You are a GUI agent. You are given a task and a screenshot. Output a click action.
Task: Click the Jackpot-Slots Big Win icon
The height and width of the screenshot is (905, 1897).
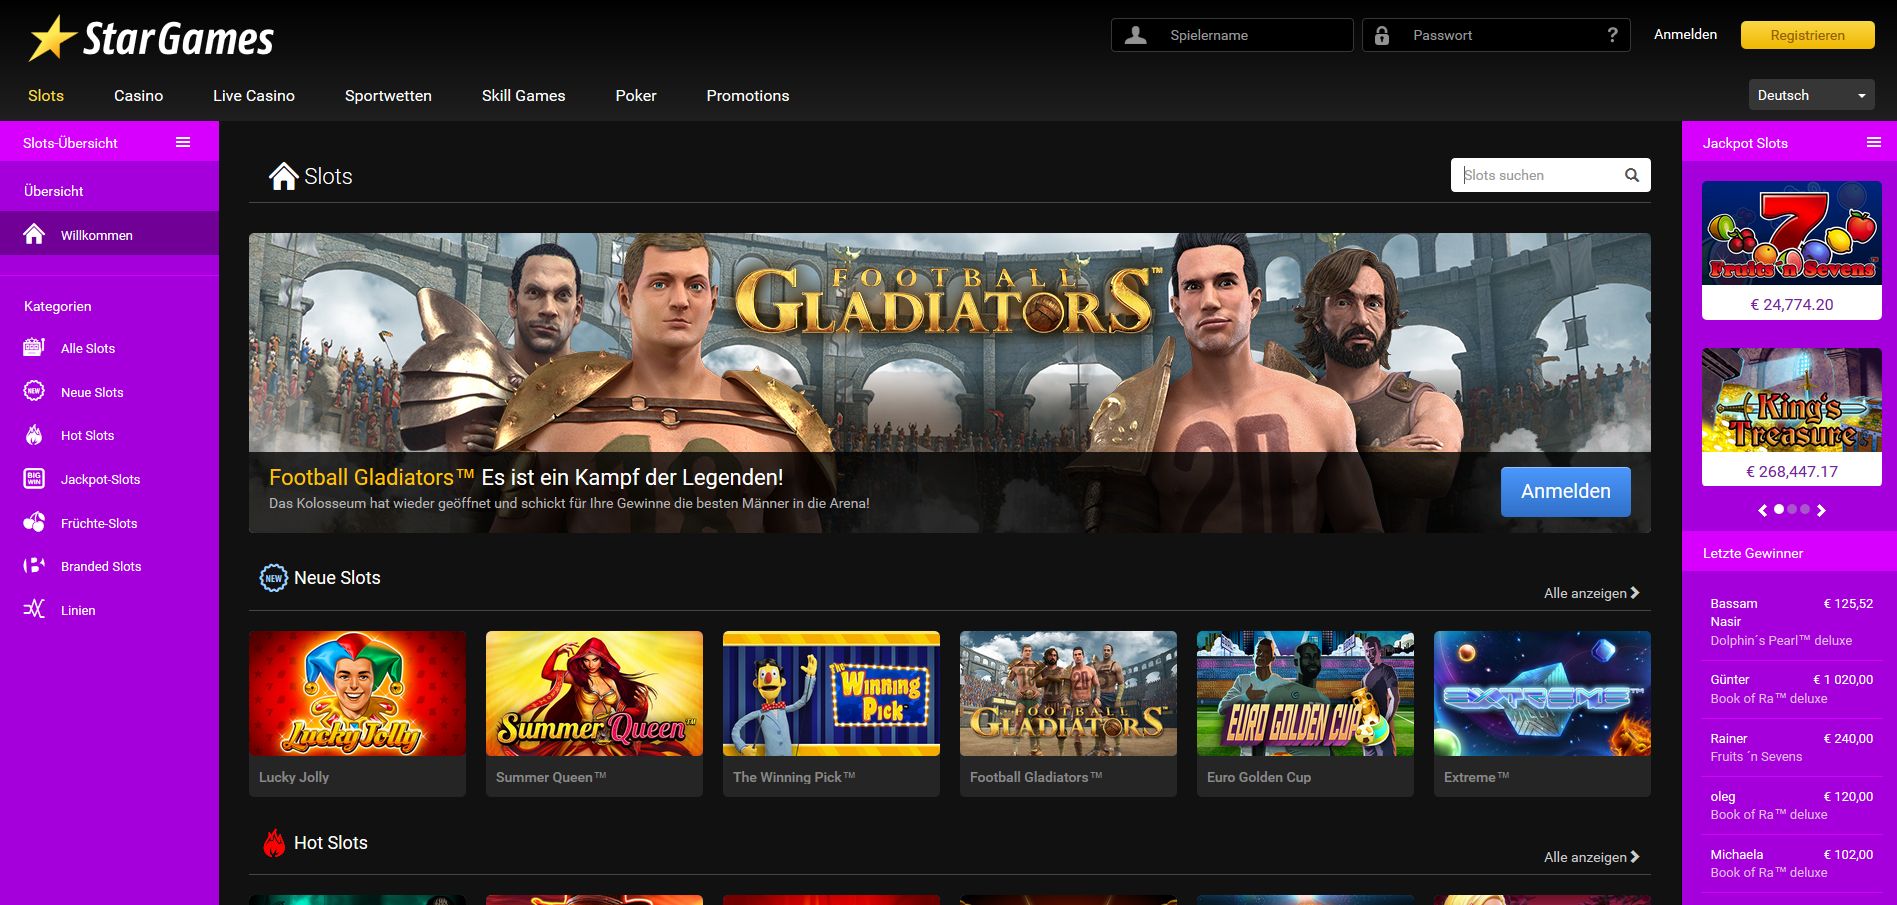[34, 478]
